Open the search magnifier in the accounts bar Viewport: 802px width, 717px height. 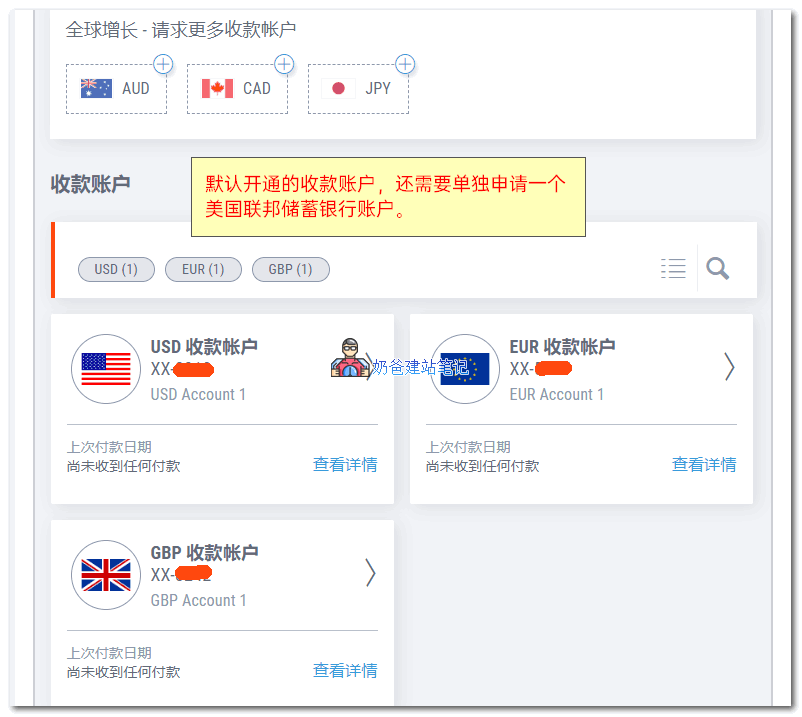[717, 268]
